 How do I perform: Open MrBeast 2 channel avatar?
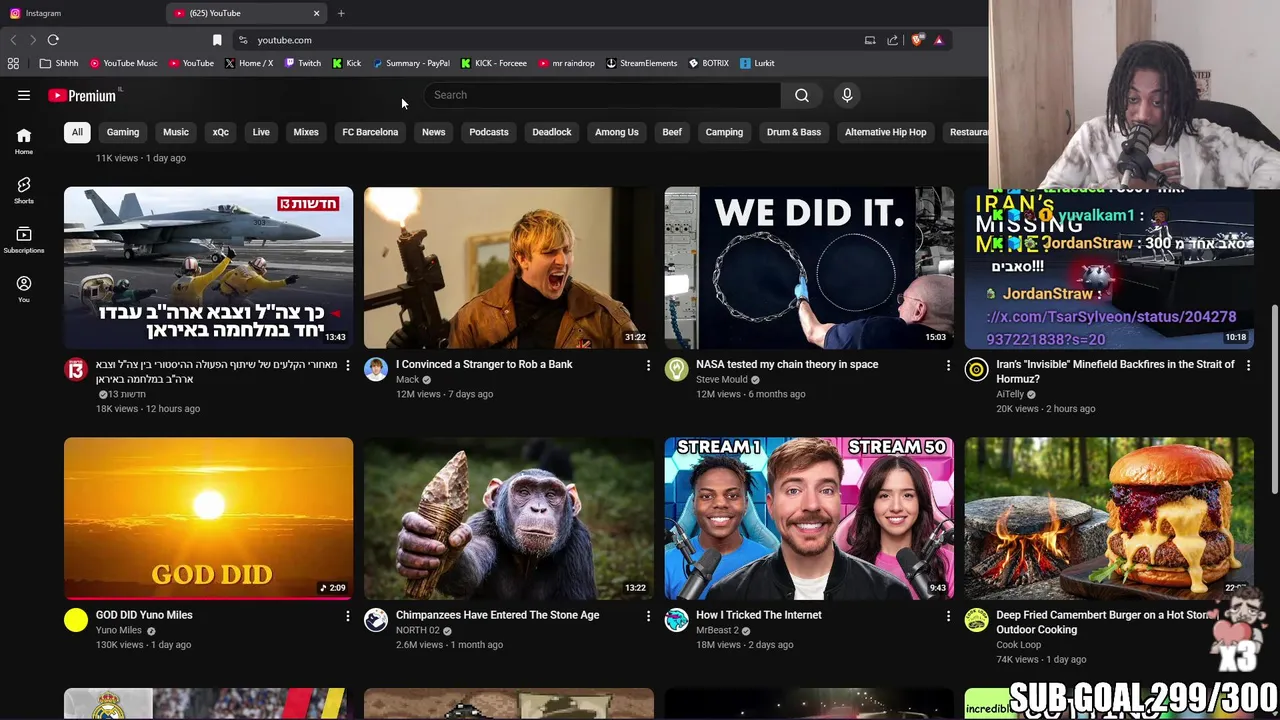click(x=677, y=620)
